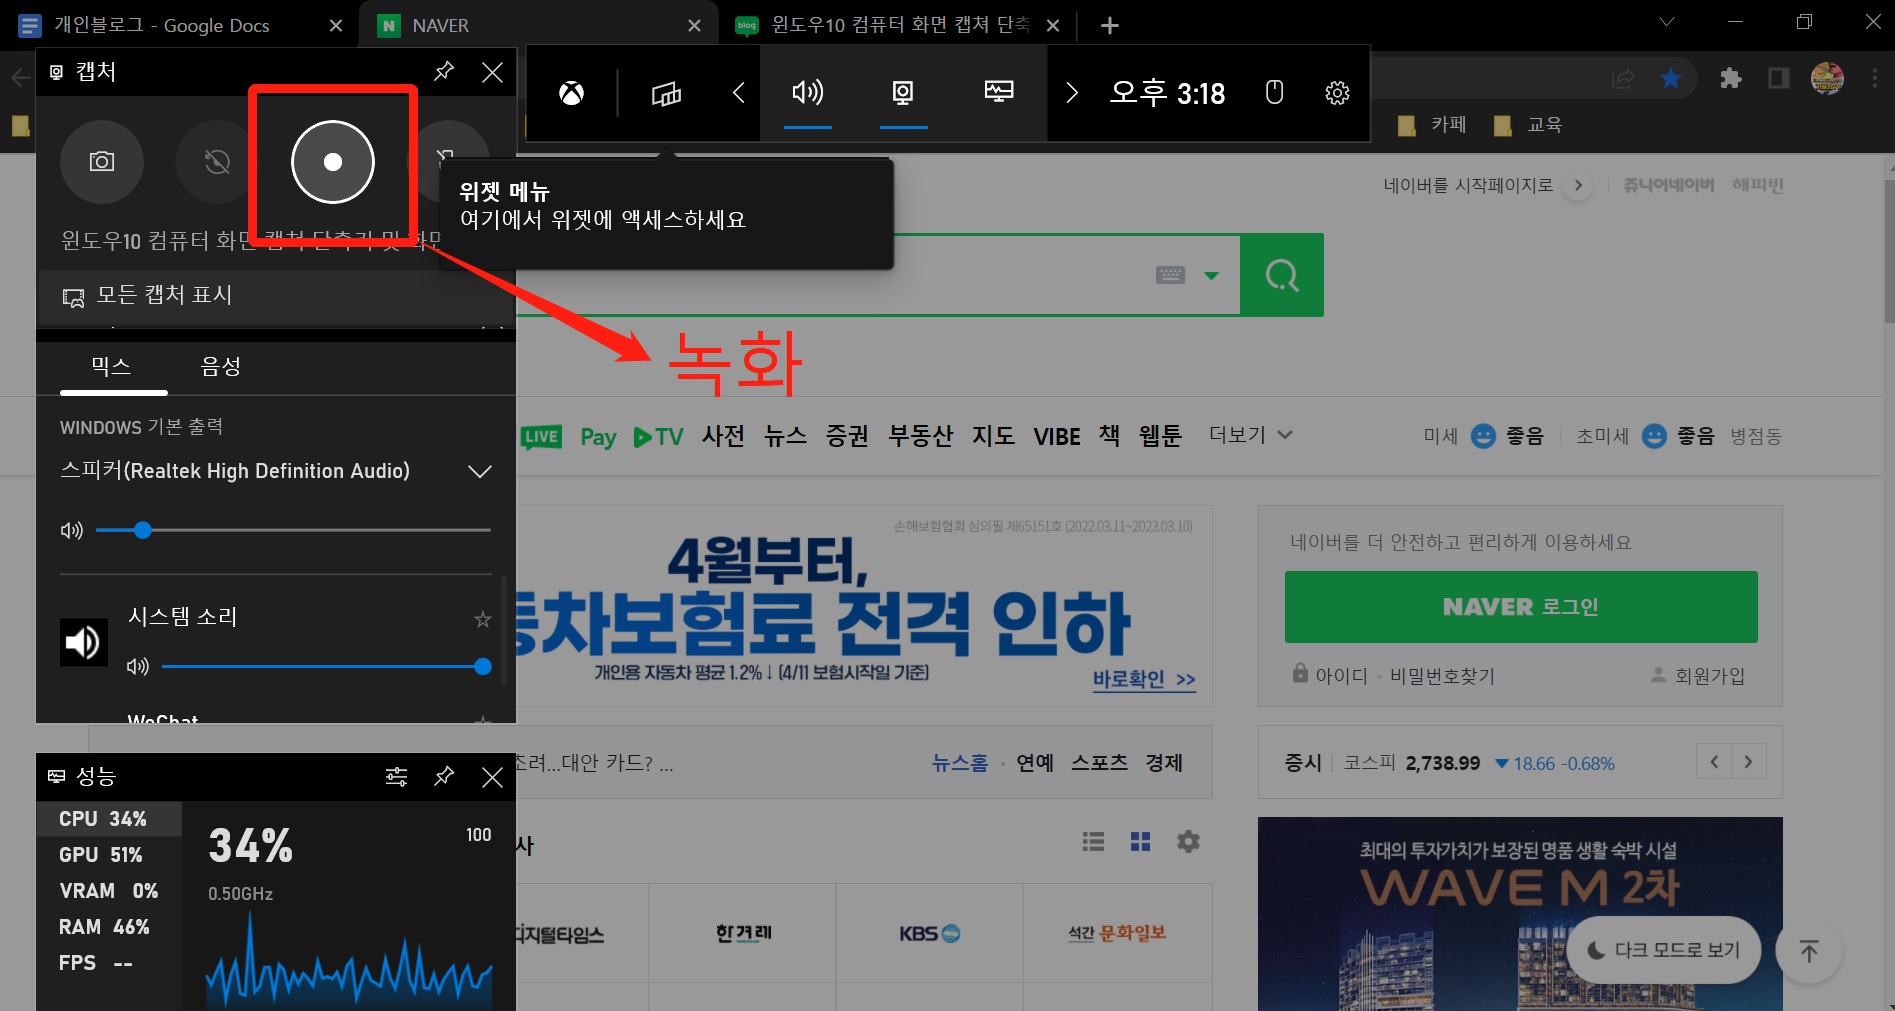This screenshot has height=1011, width=1895.
Task: Close the 성능 widget
Action: coord(492,777)
